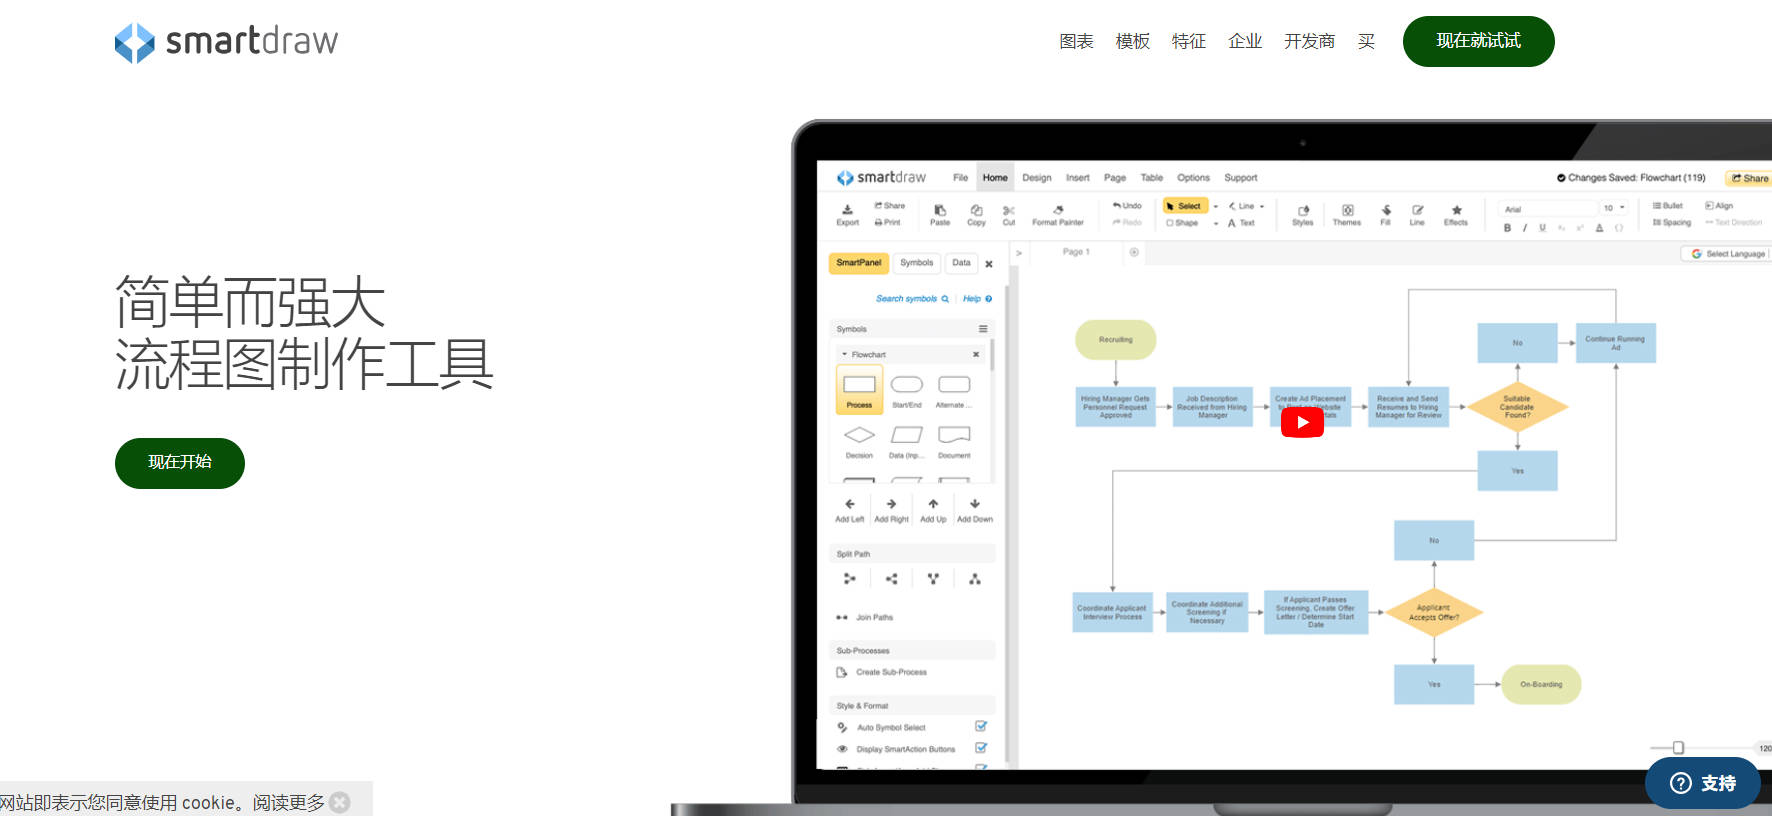
Task: Click the Paste icon in toolbar
Action: [x=940, y=215]
